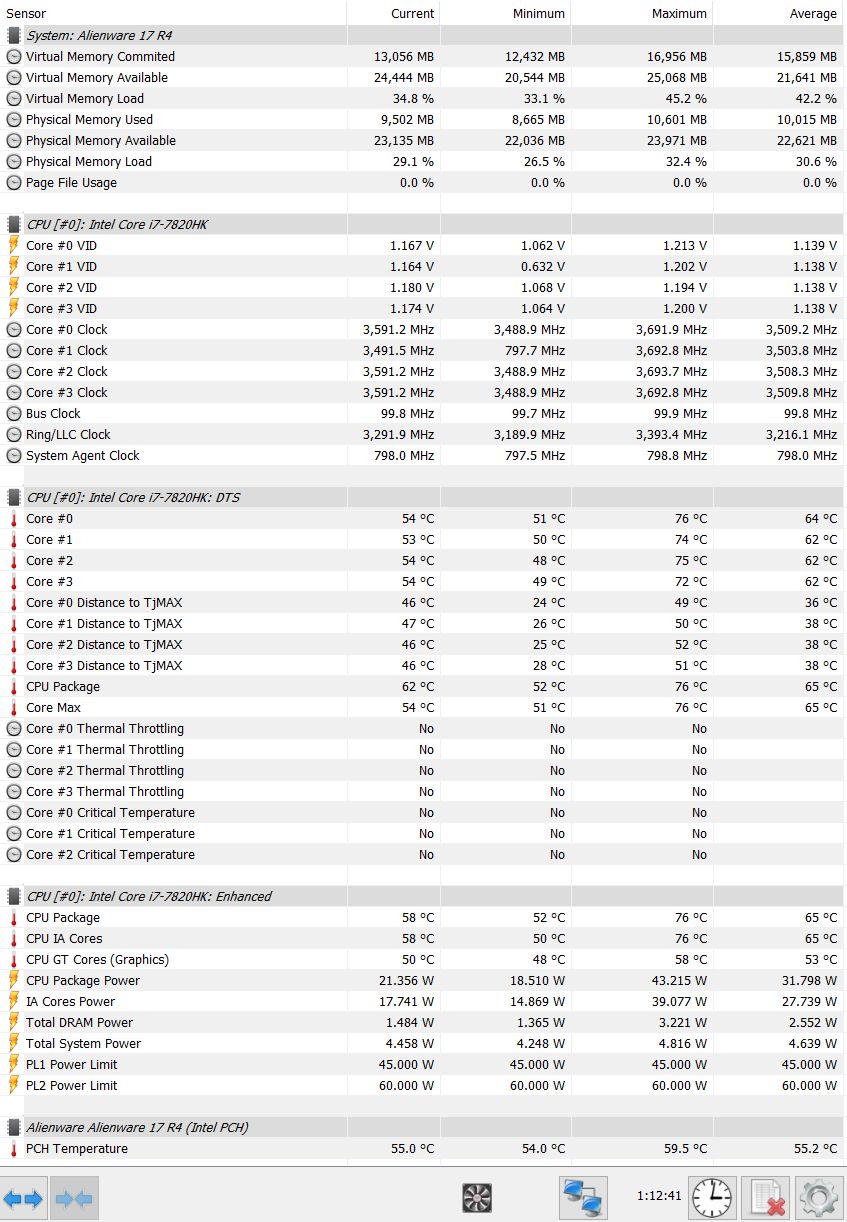Click the Maximum column header
The width and height of the screenshot is (847, 1222).
point(679,14)
